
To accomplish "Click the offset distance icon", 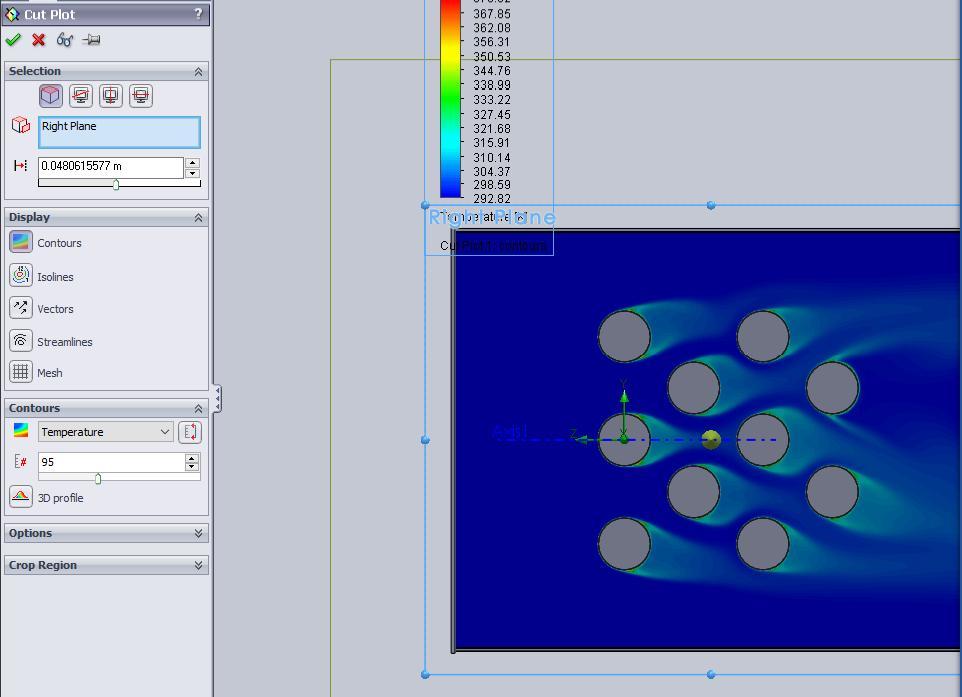I will 21,166.
